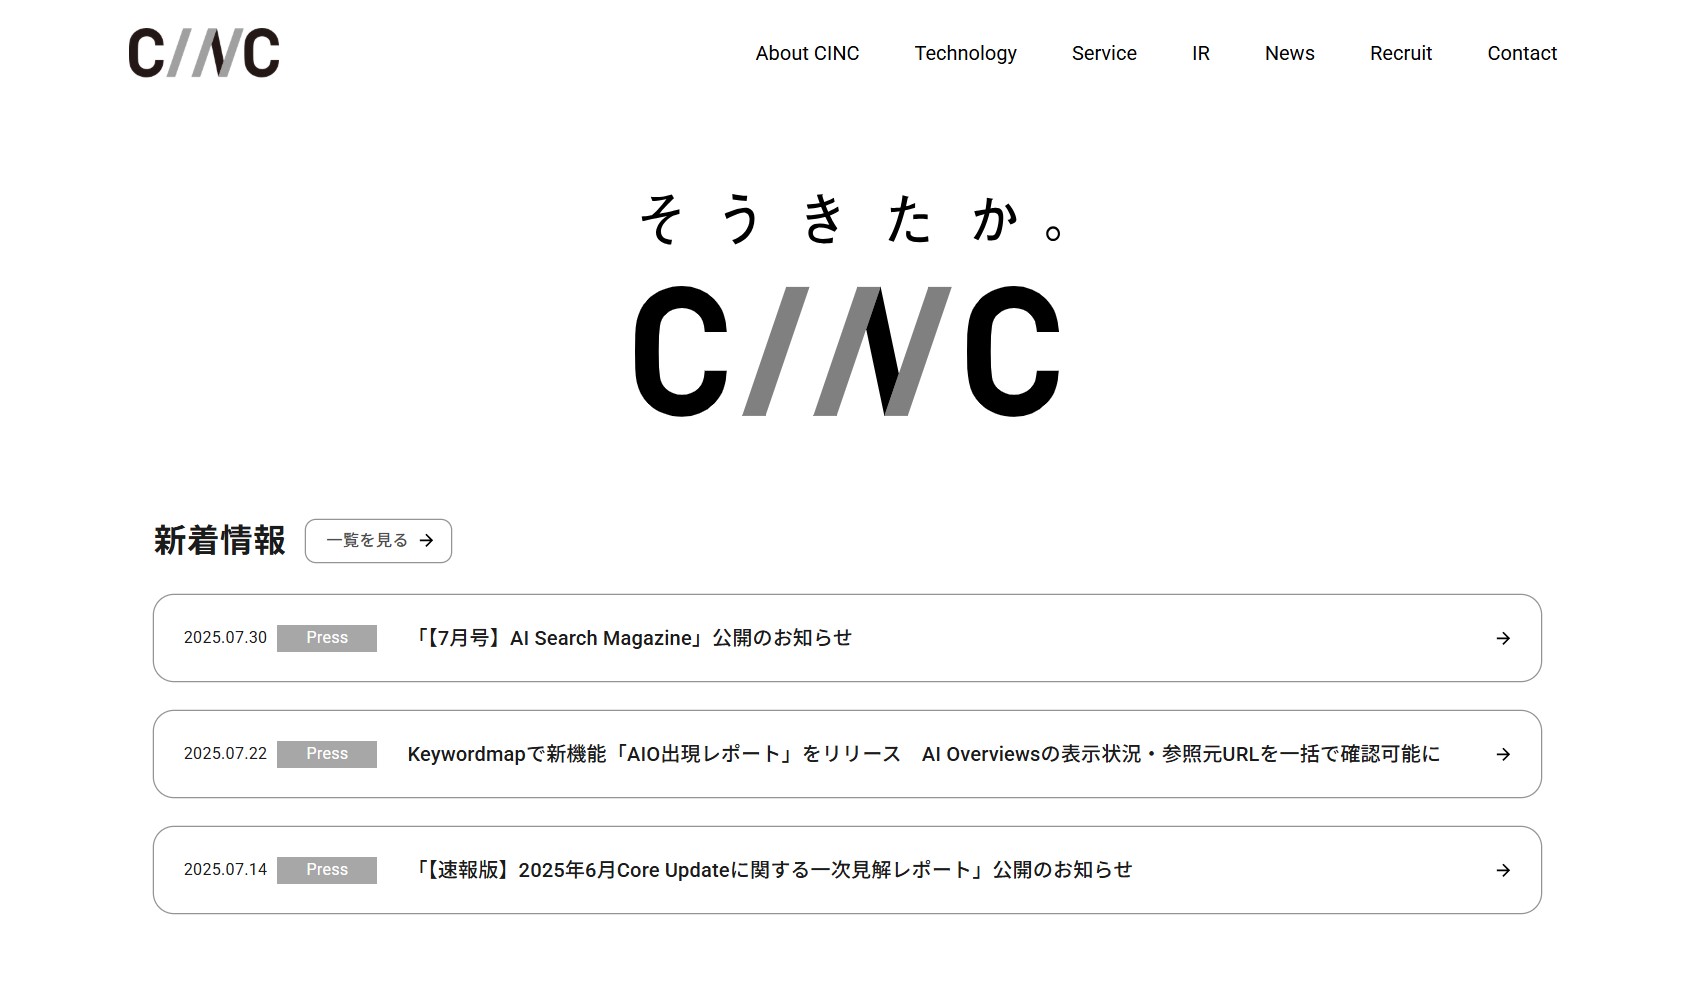1698x993 pixels.
Task: Open the Contact page
Action: tap(1522, 53)
